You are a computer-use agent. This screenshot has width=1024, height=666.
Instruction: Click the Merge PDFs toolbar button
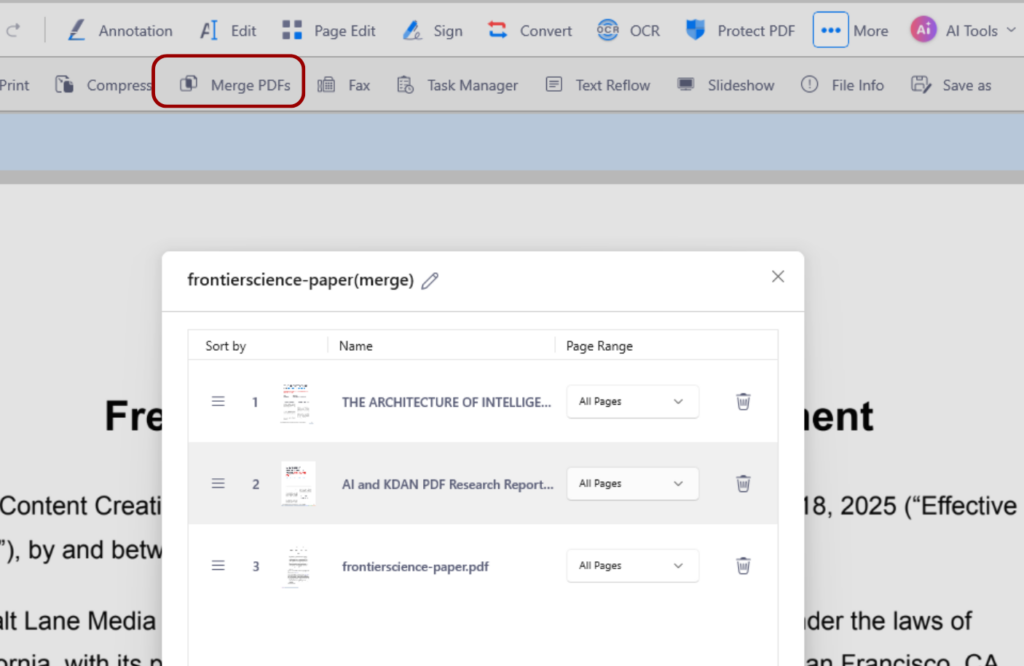point(235,85)
